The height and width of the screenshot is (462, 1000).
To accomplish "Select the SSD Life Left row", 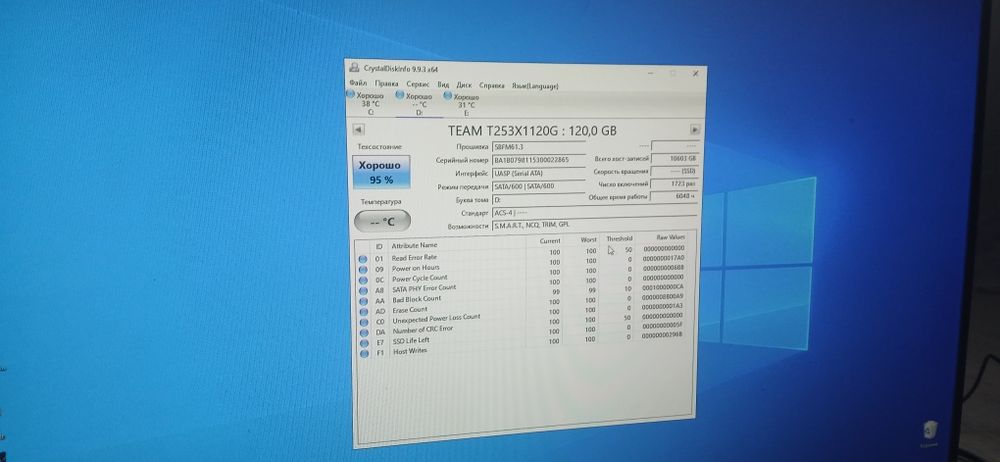I will pos(522,334).
